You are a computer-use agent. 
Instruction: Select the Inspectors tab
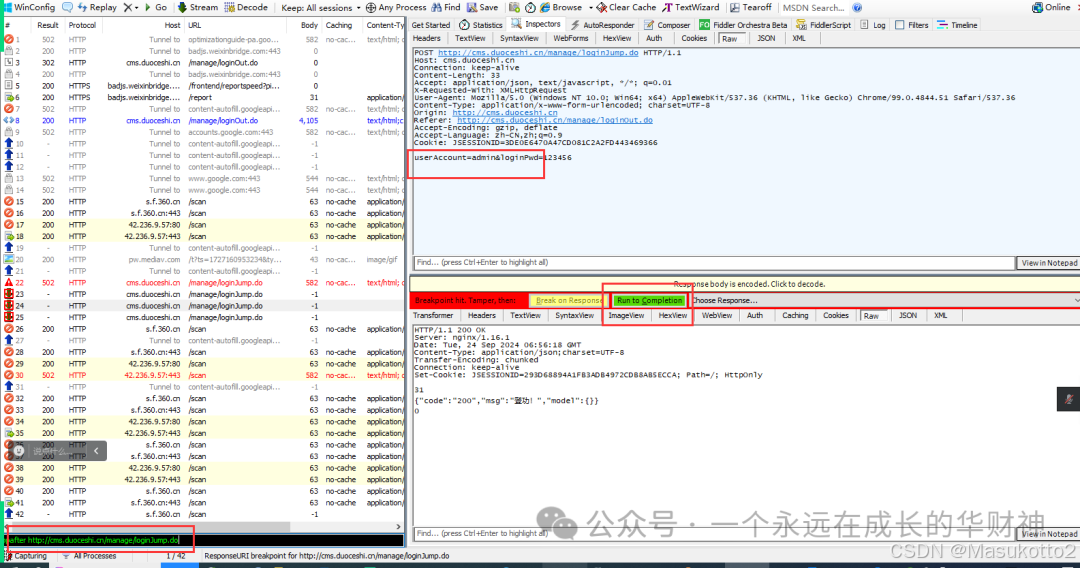tap(536, 24)
